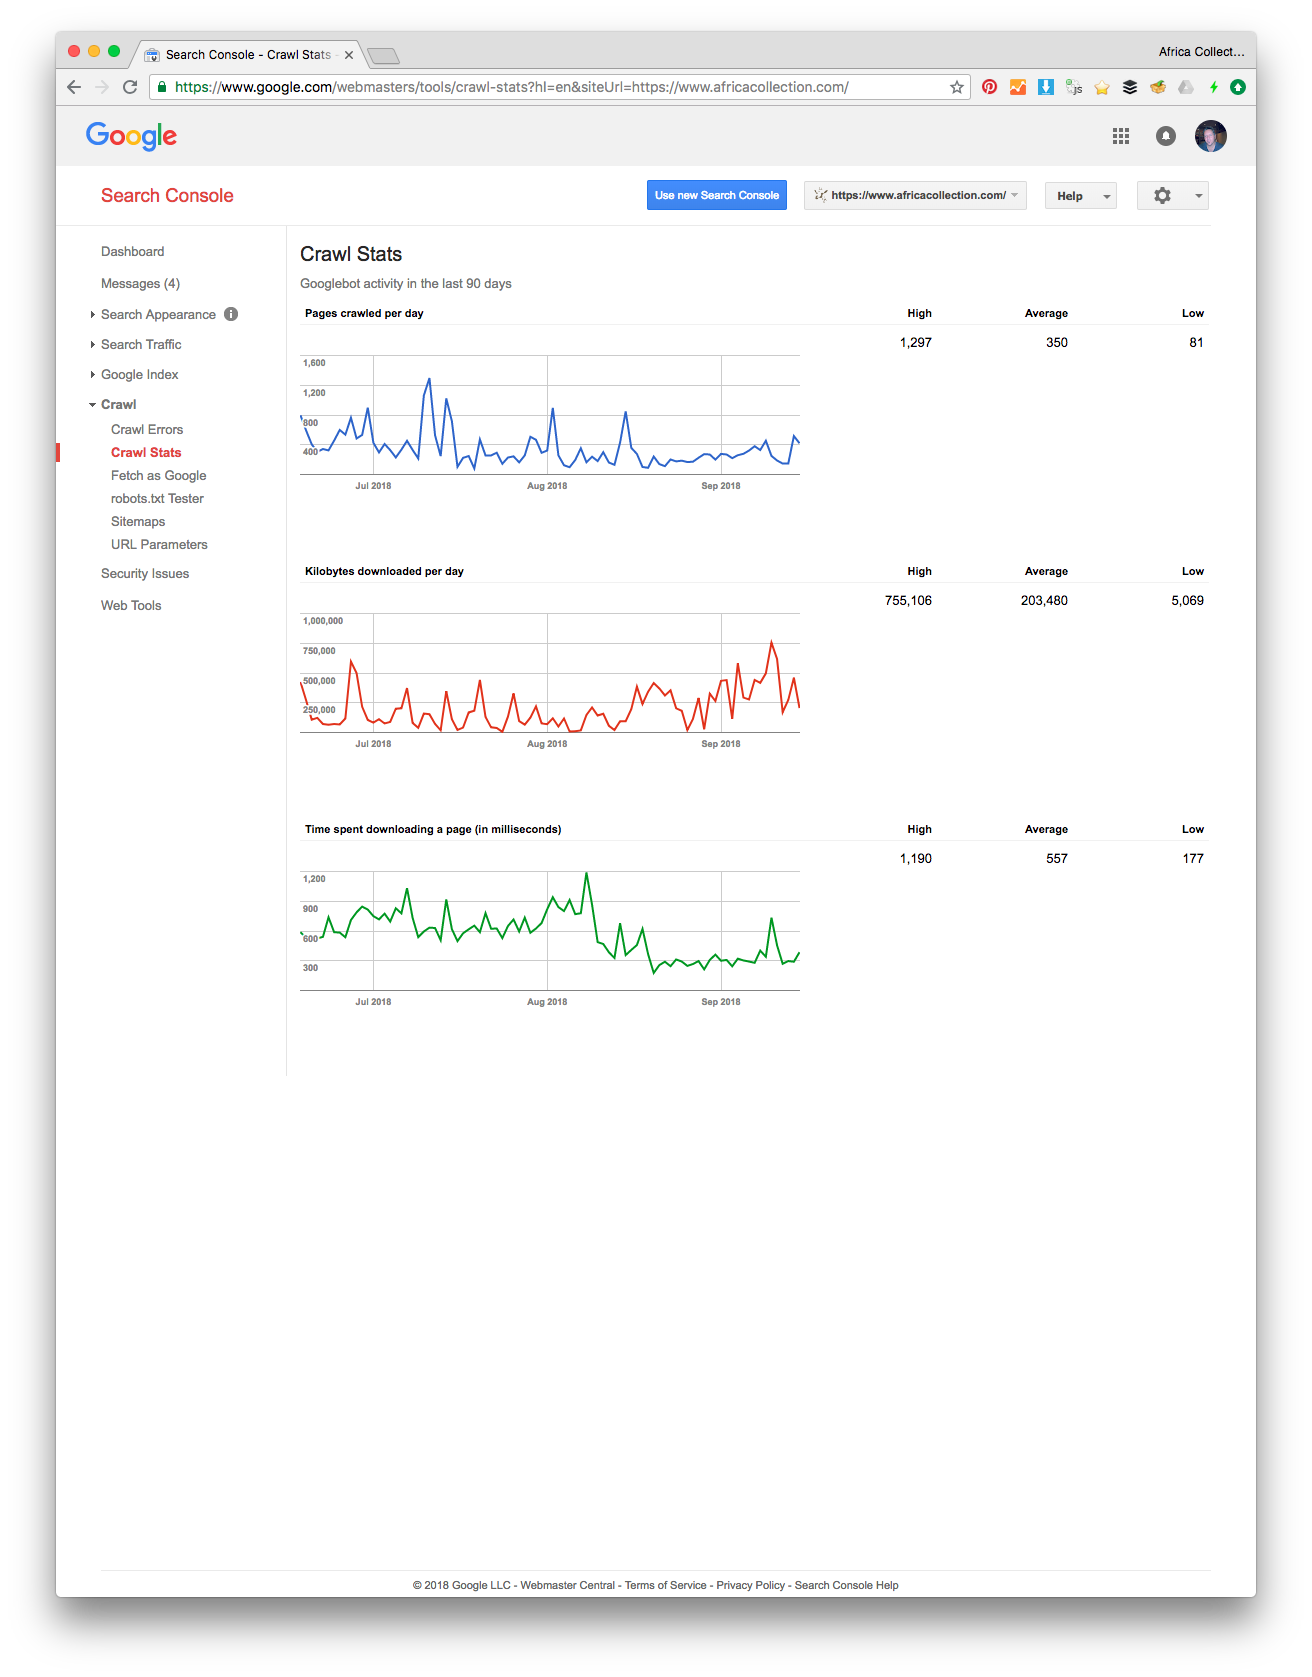Open Privacy Policy footer link
Viewport: 1312px width, 1677px height.
tap(751, 1585)
